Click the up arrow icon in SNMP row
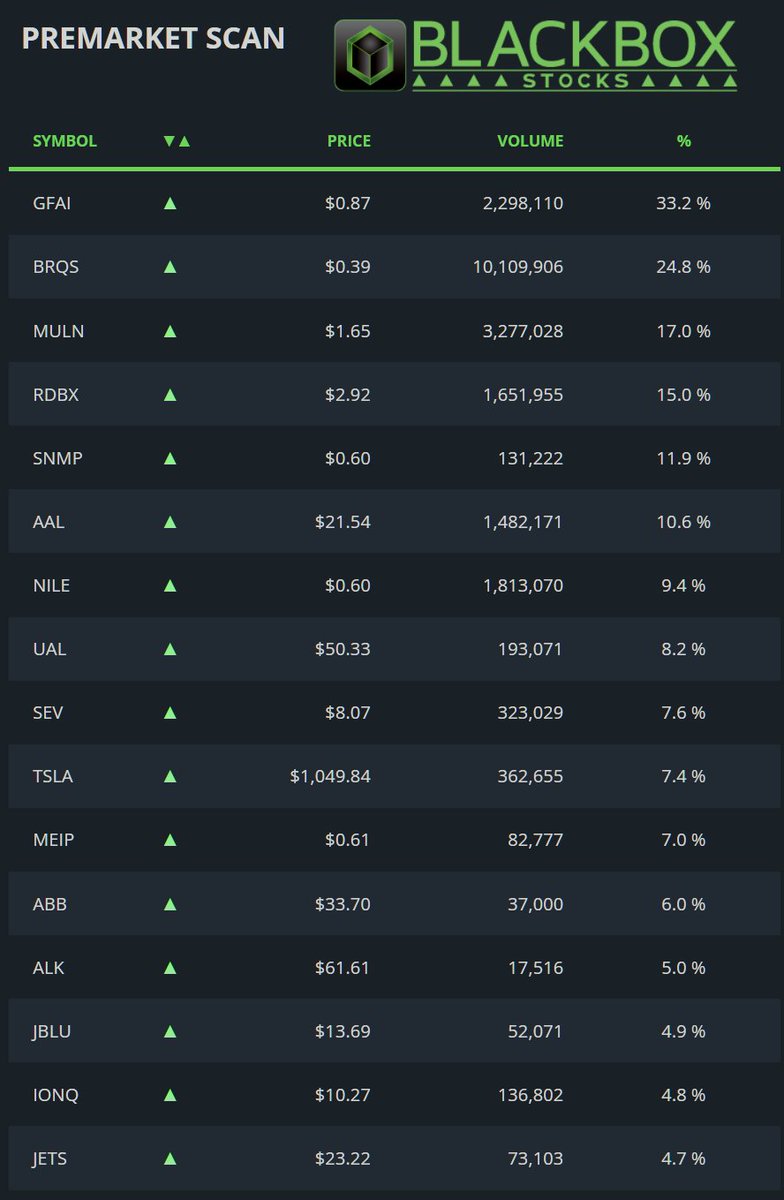 tap(170, 458)
